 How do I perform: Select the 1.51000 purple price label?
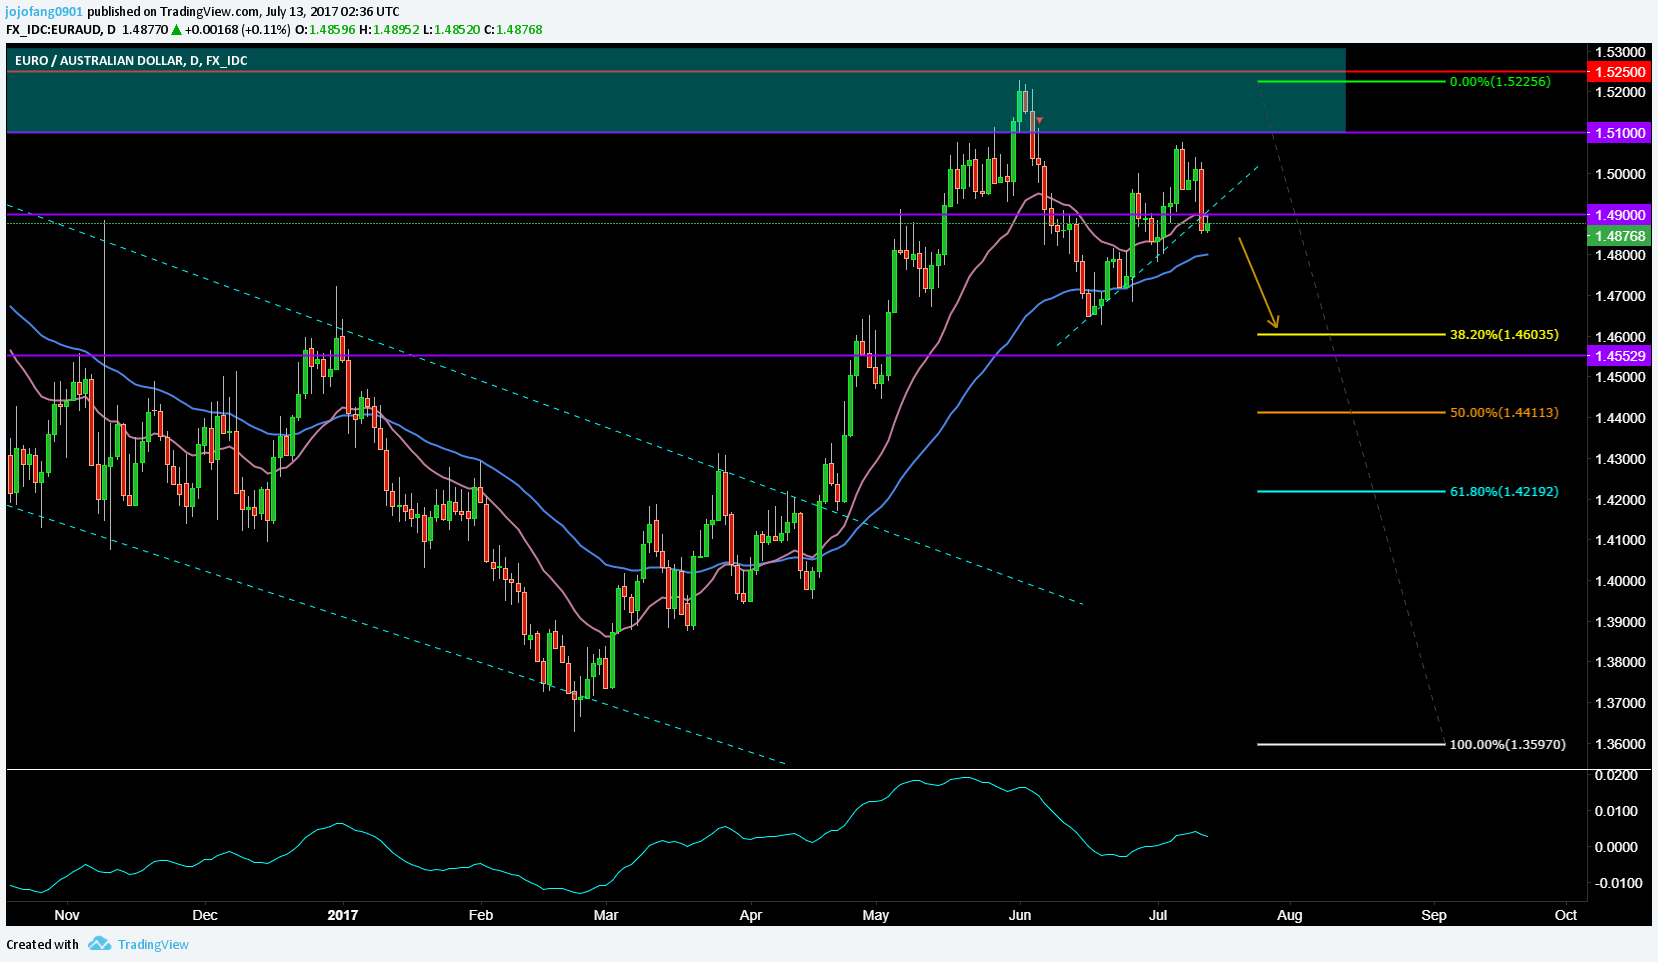(x=1620, y=133)
